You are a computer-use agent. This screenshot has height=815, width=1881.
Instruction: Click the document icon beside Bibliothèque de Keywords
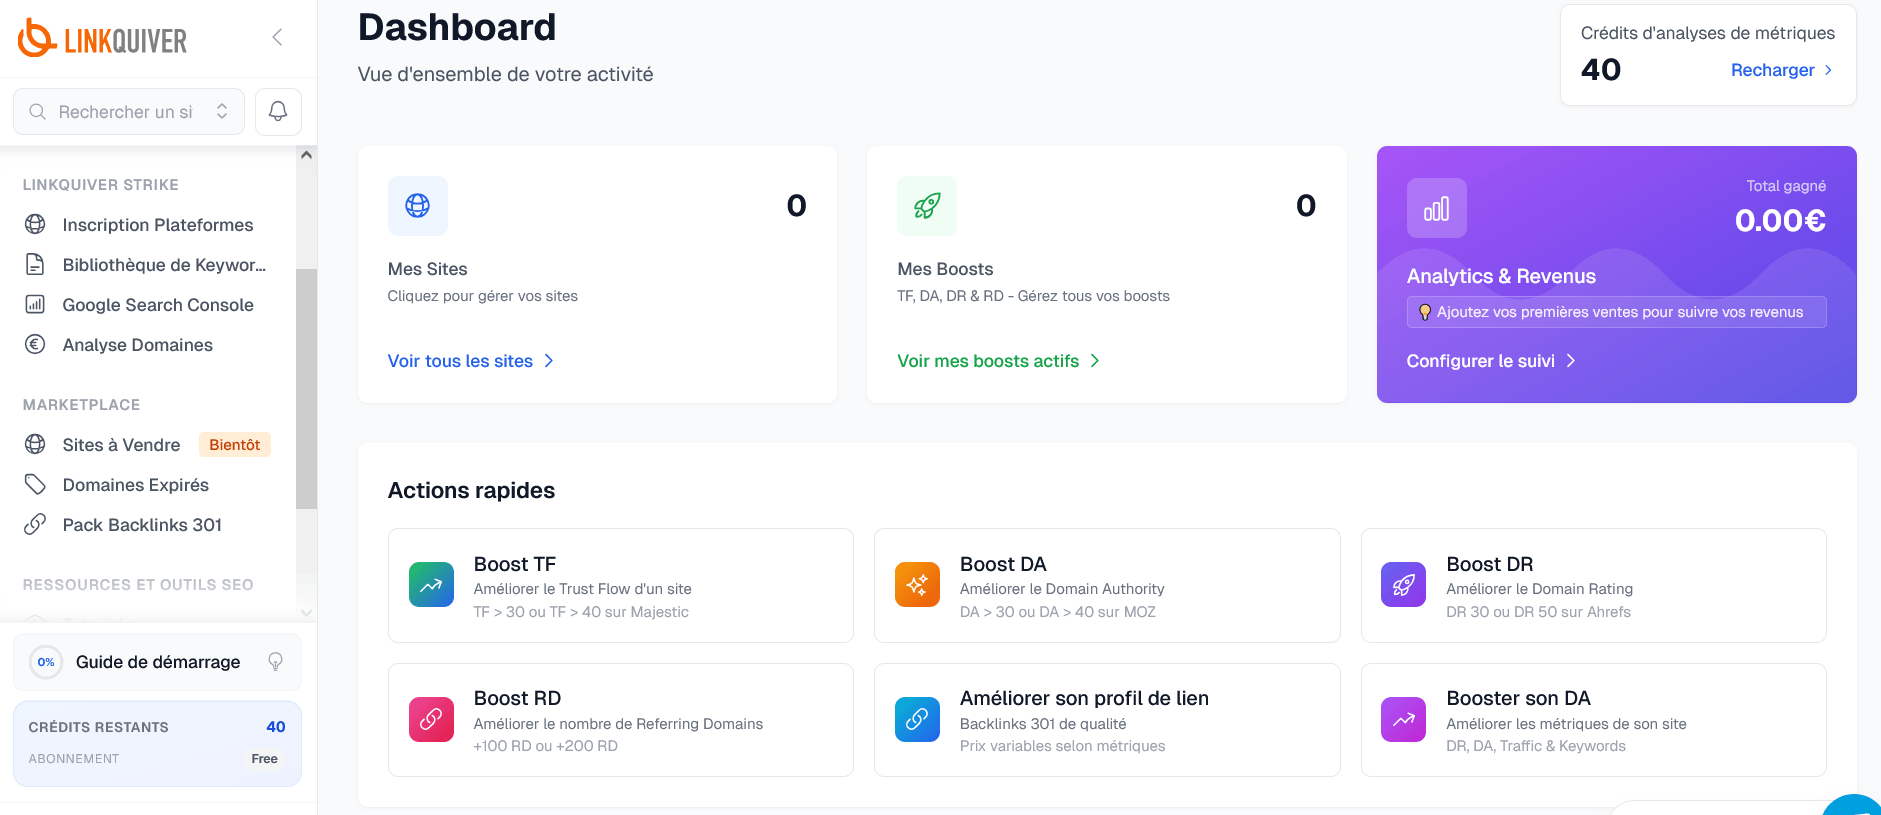[x=35, y=264]
